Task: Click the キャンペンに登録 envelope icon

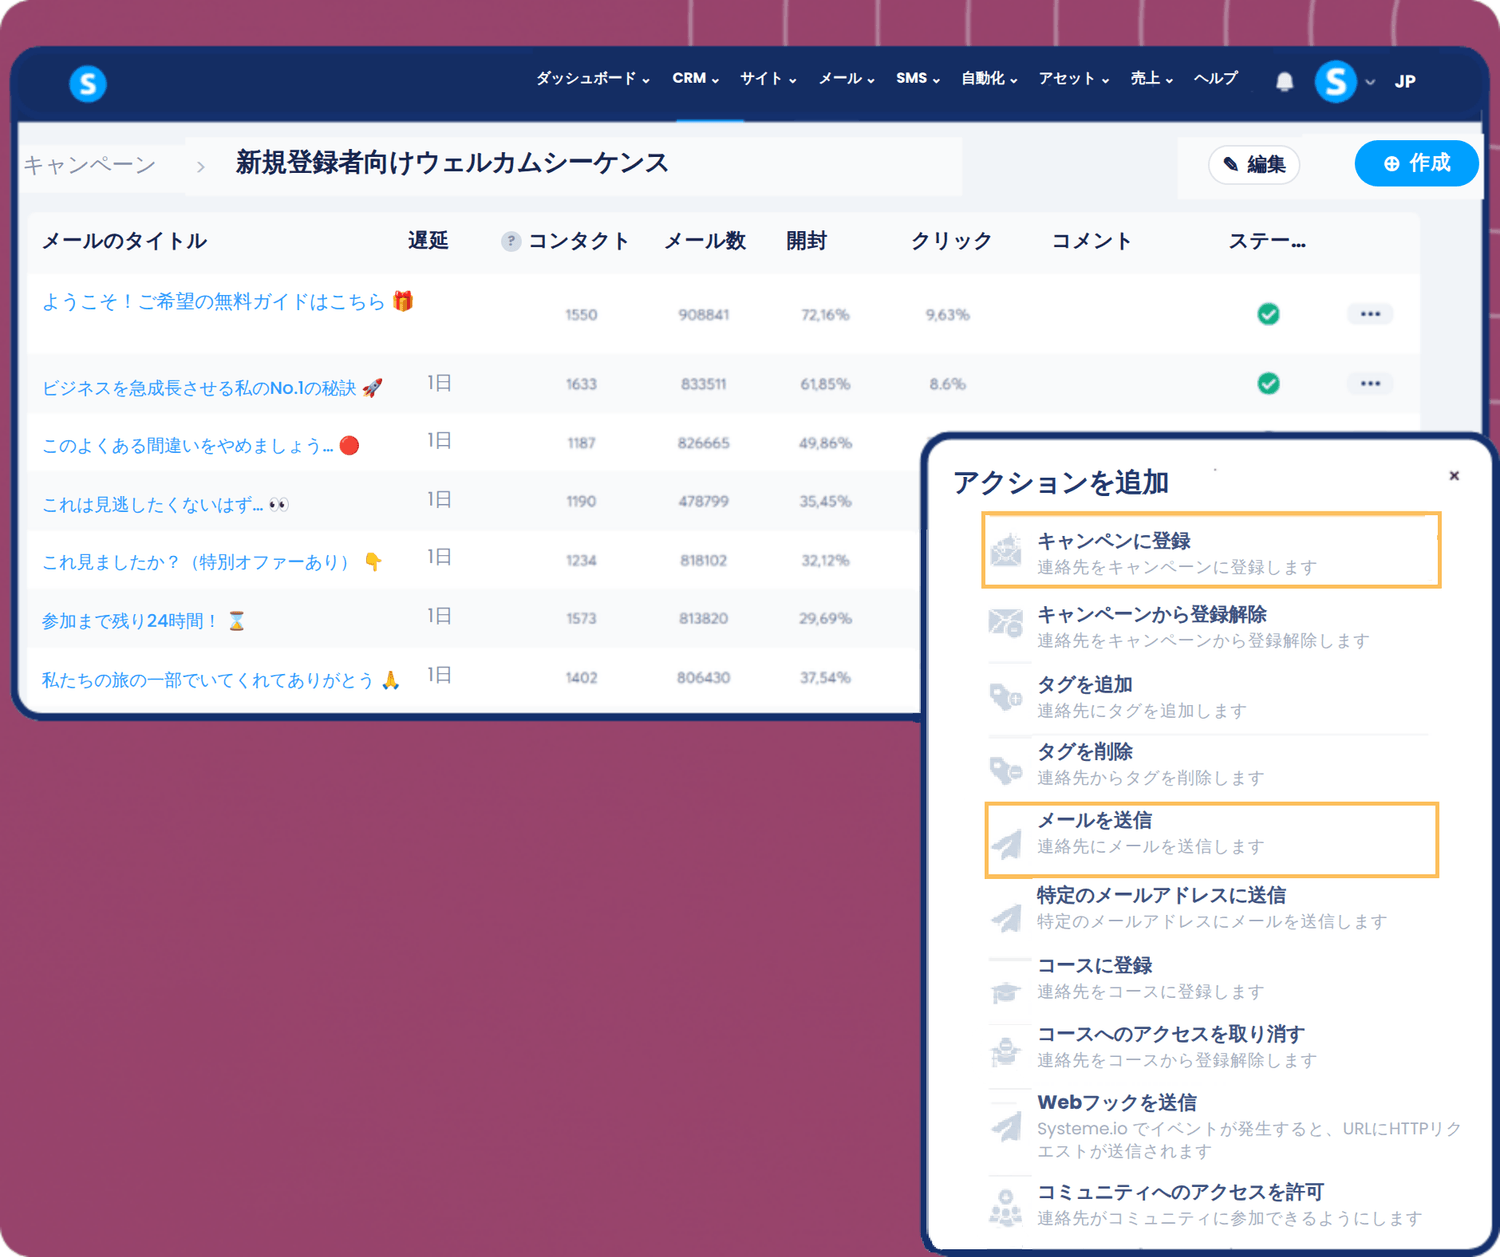Action: 1006,550
